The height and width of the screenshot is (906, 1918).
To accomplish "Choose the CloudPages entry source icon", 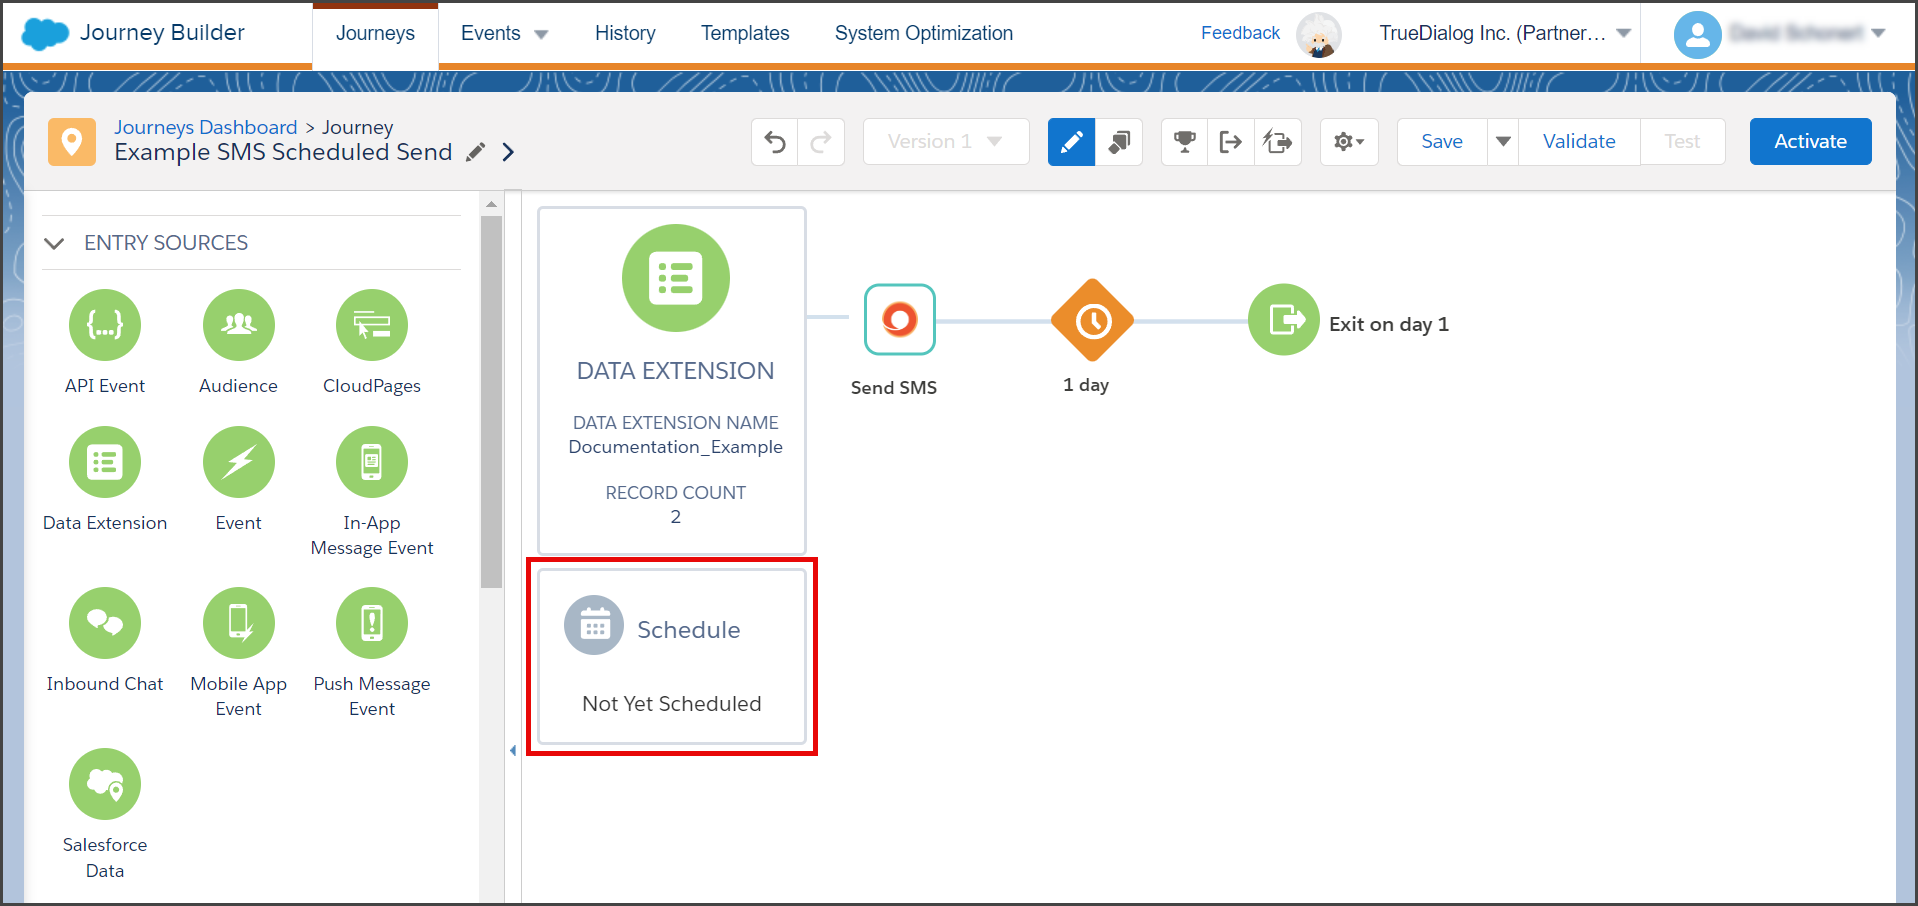I will click(372, 325).
